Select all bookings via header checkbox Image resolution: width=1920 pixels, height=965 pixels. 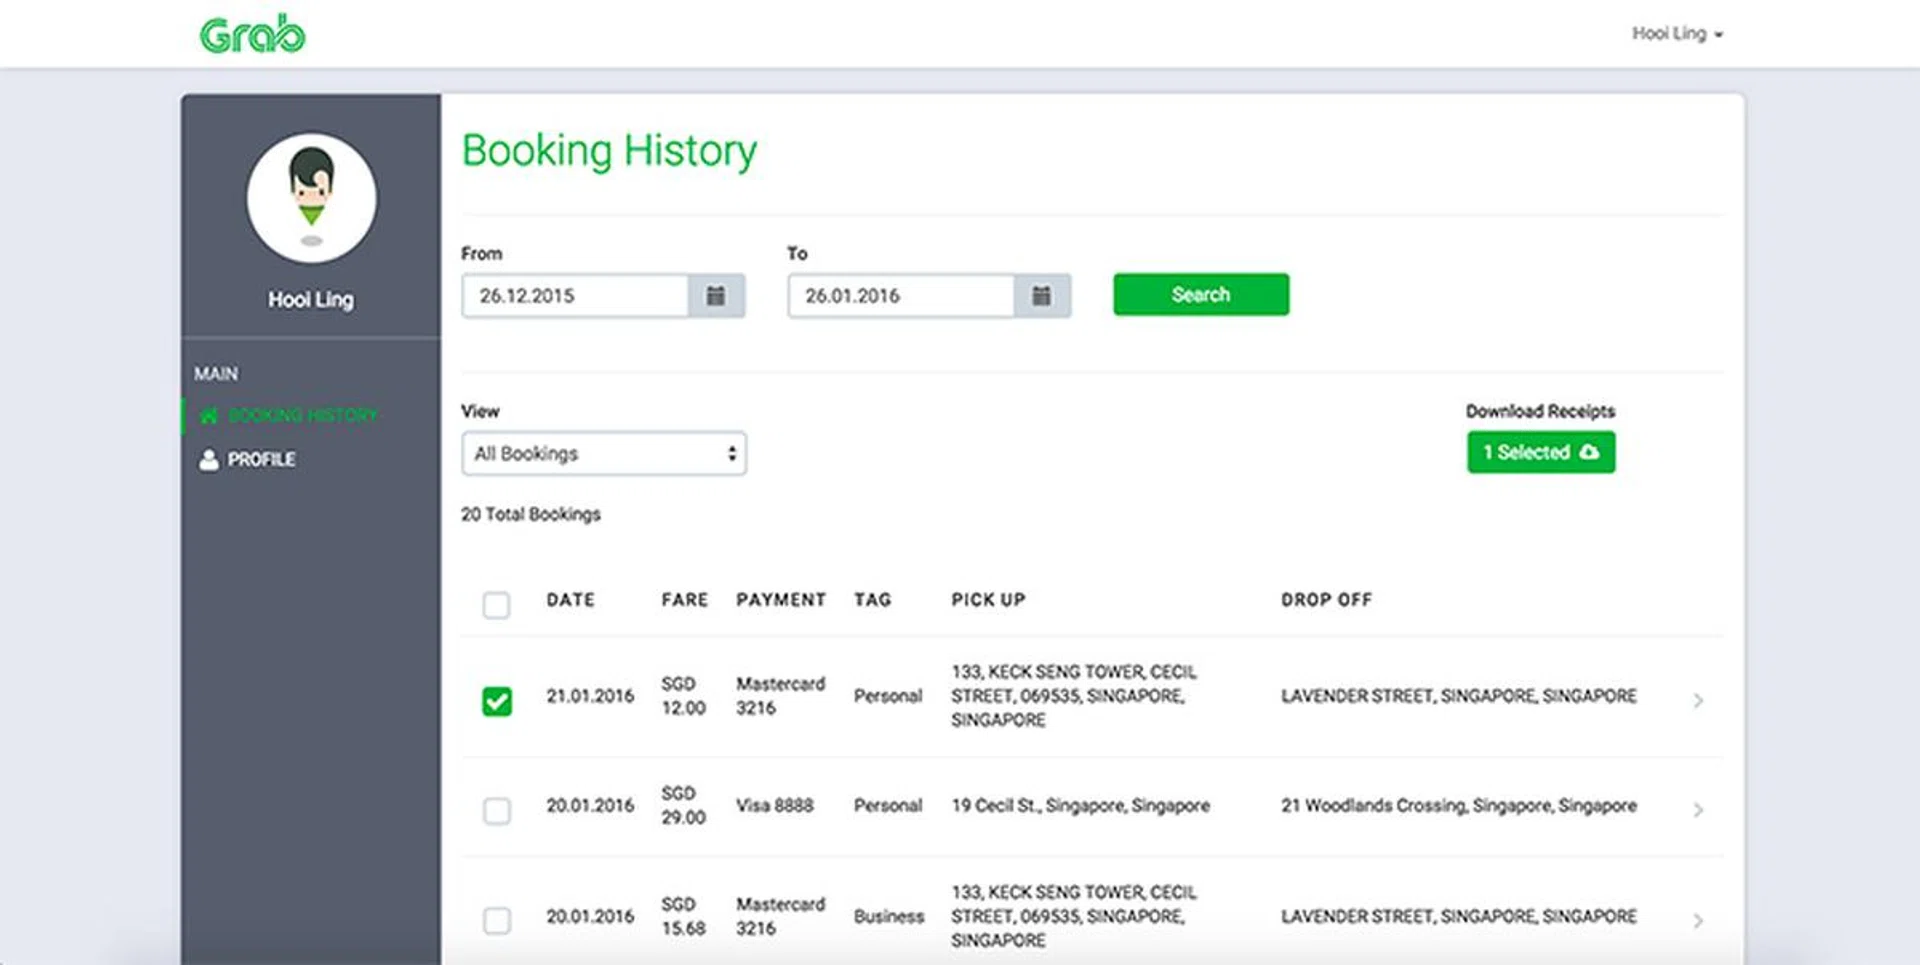click(496, 605)
